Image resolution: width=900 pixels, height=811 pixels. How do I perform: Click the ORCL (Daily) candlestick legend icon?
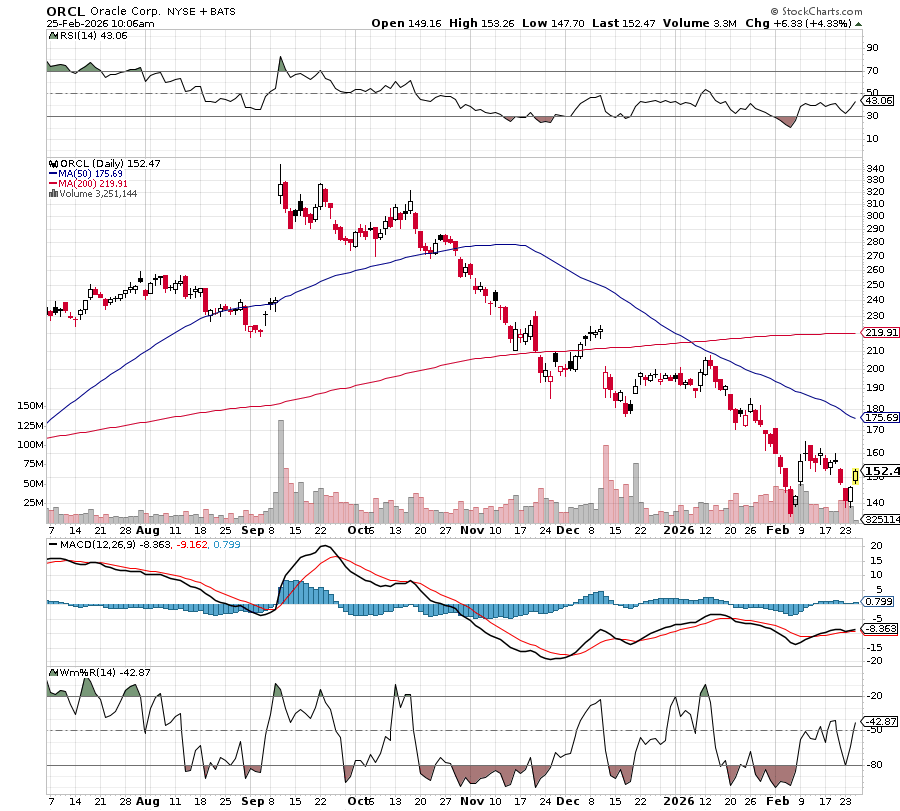coord(53,163)
